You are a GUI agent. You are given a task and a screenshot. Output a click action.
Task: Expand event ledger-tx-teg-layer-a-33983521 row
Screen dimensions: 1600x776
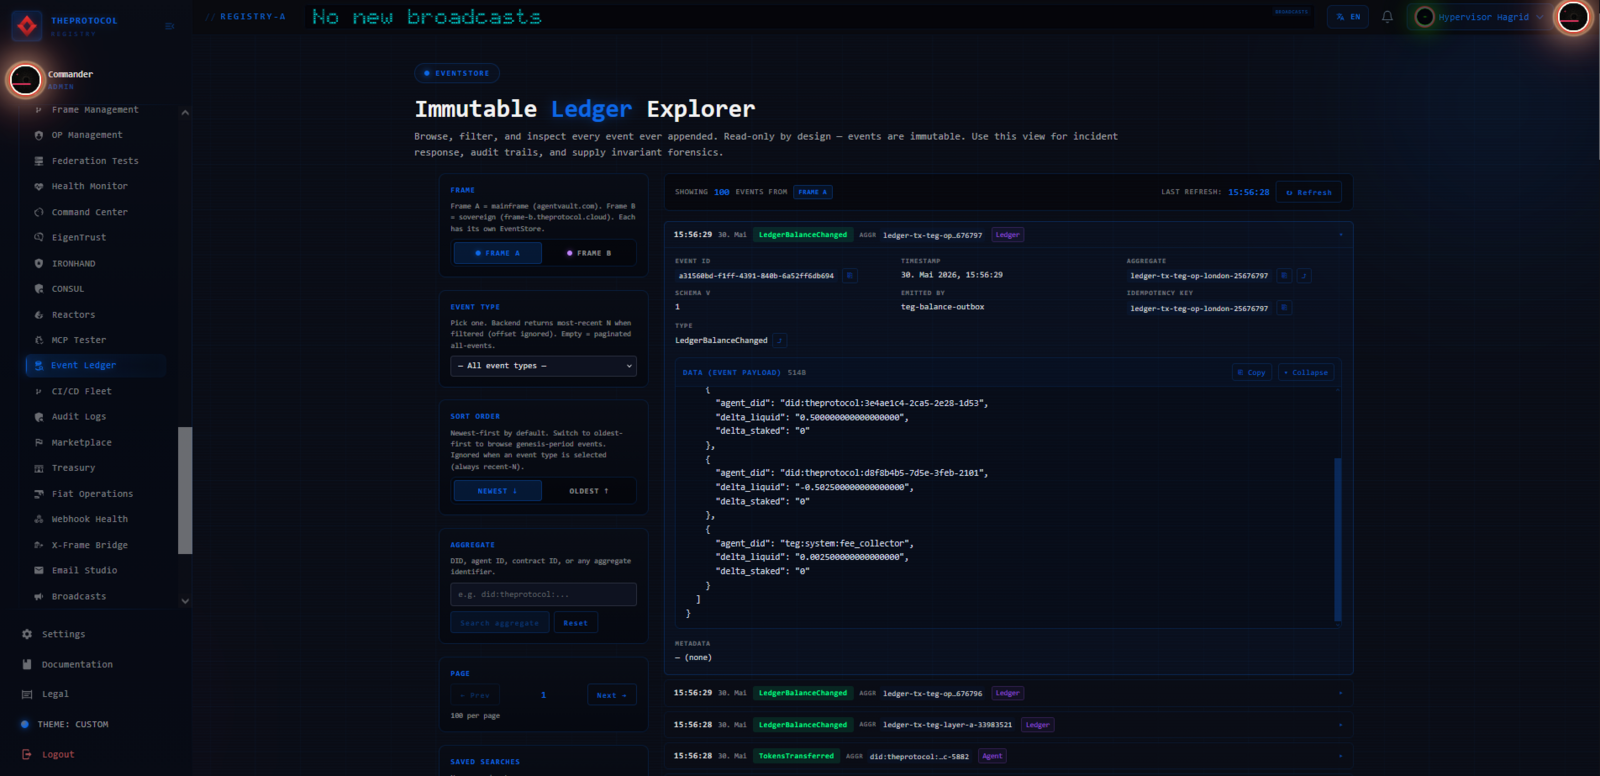(x=1008, y=725)
